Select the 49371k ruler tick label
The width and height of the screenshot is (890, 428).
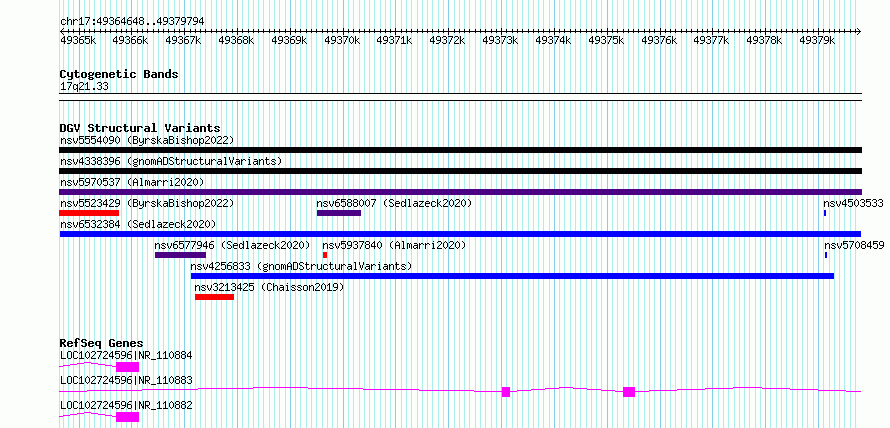[x=394, y=40]
